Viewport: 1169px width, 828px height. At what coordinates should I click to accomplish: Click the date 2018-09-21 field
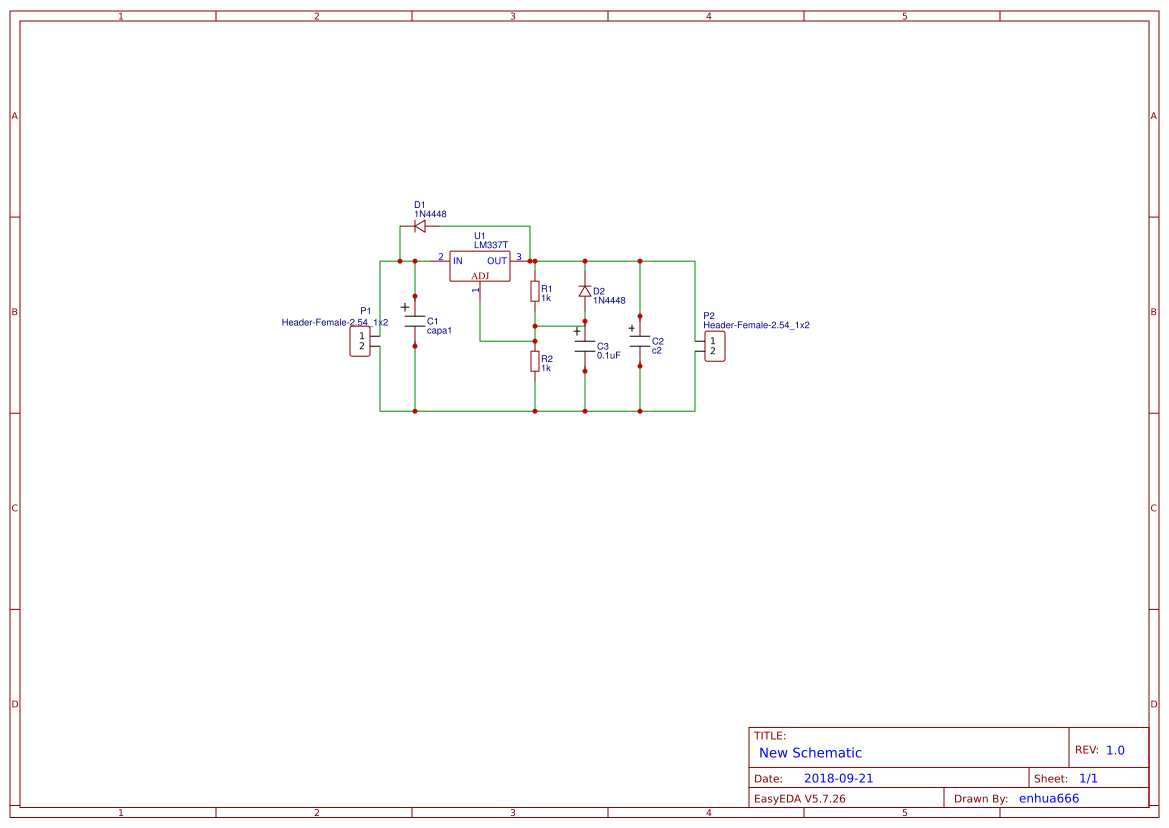pyautogui.click(x=840, y=777)
